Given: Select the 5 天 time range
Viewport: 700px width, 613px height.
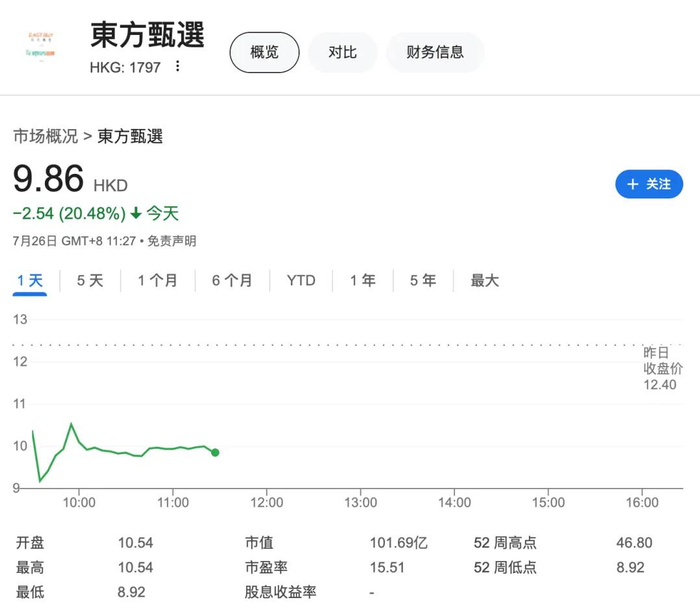Looking at the screenshot, I should [x=90, y=281].
